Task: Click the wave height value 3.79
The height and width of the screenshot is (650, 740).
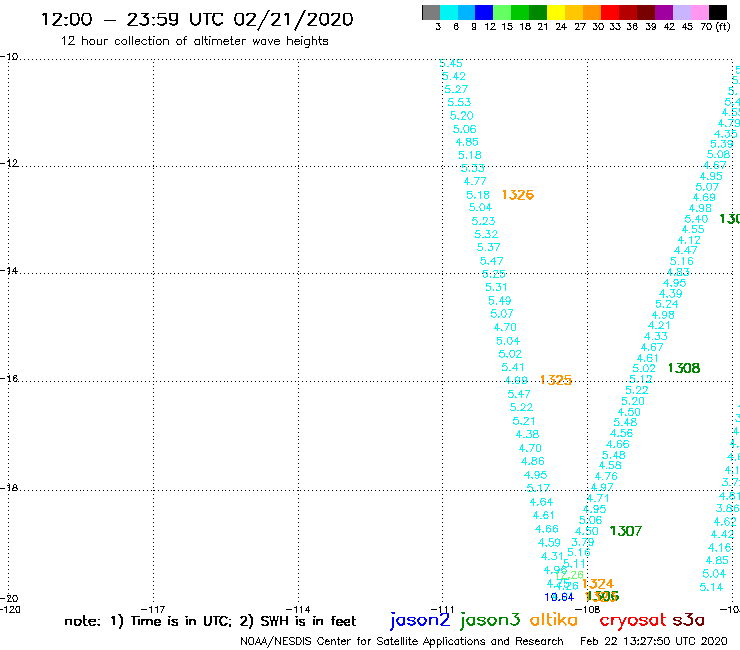Action: pyautogui.click(x=583, y=542)
